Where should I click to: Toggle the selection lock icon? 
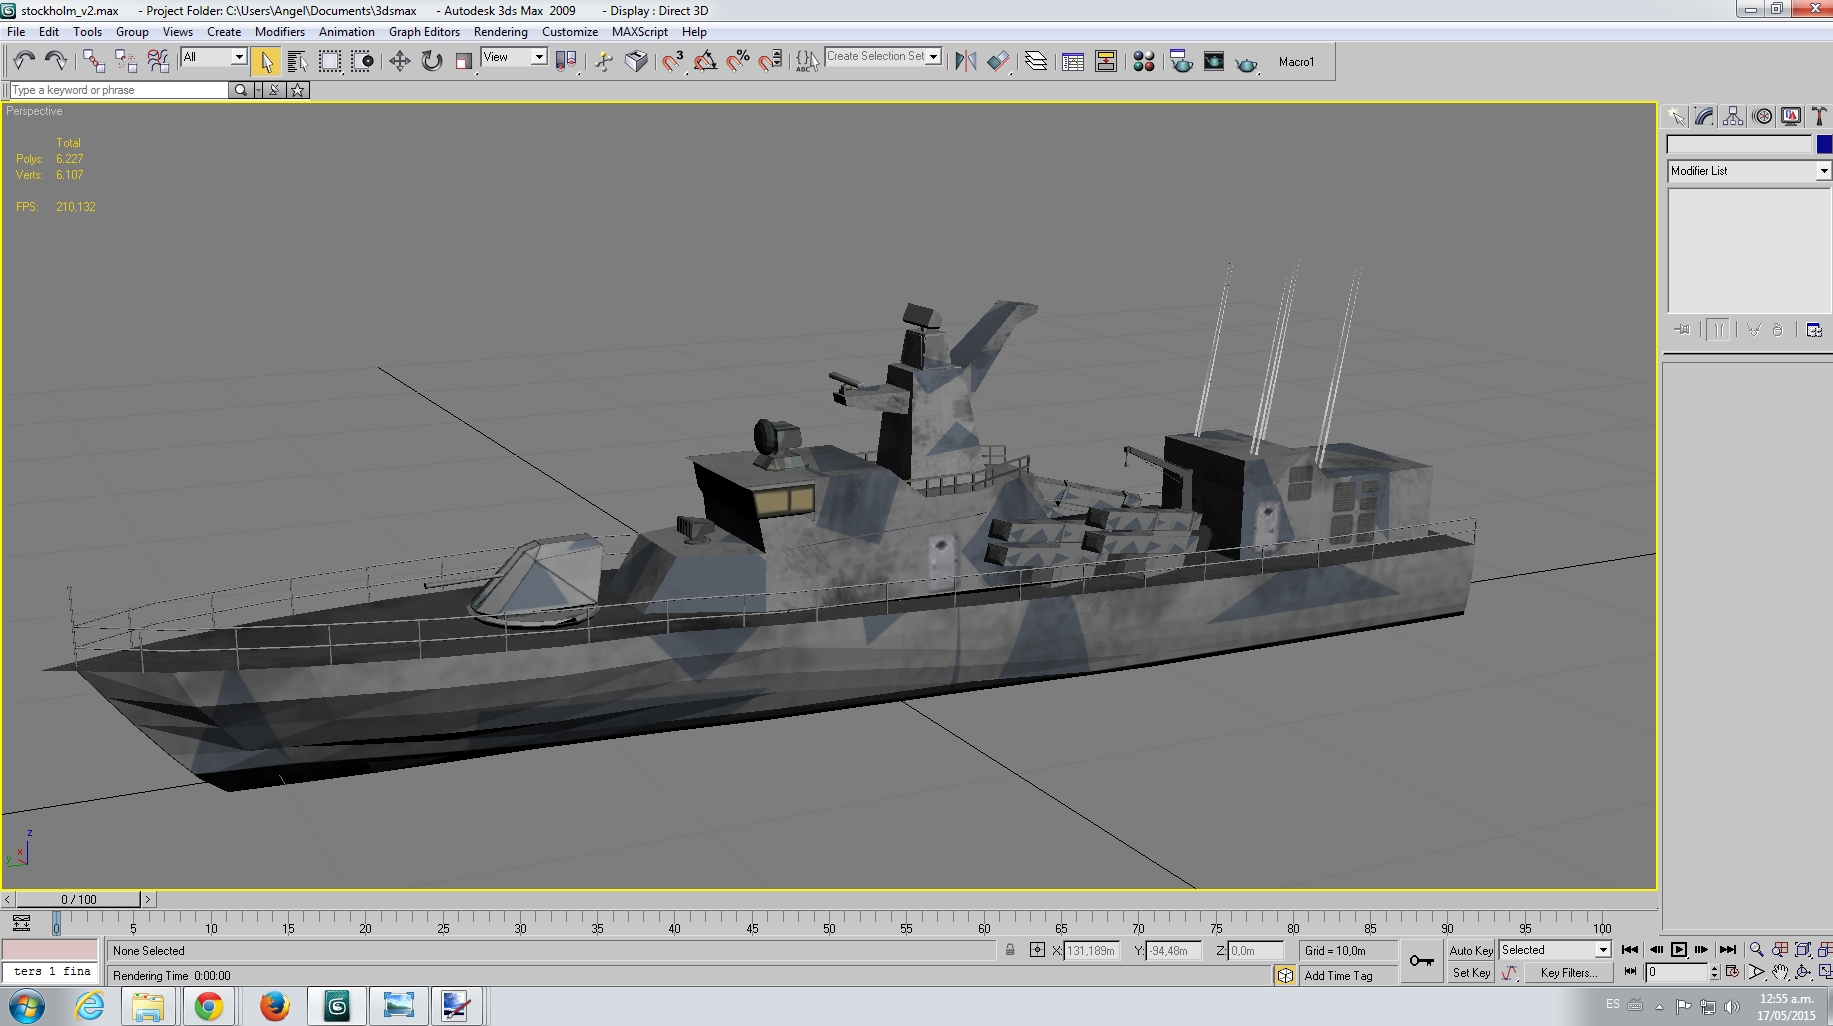(1010, 951)
